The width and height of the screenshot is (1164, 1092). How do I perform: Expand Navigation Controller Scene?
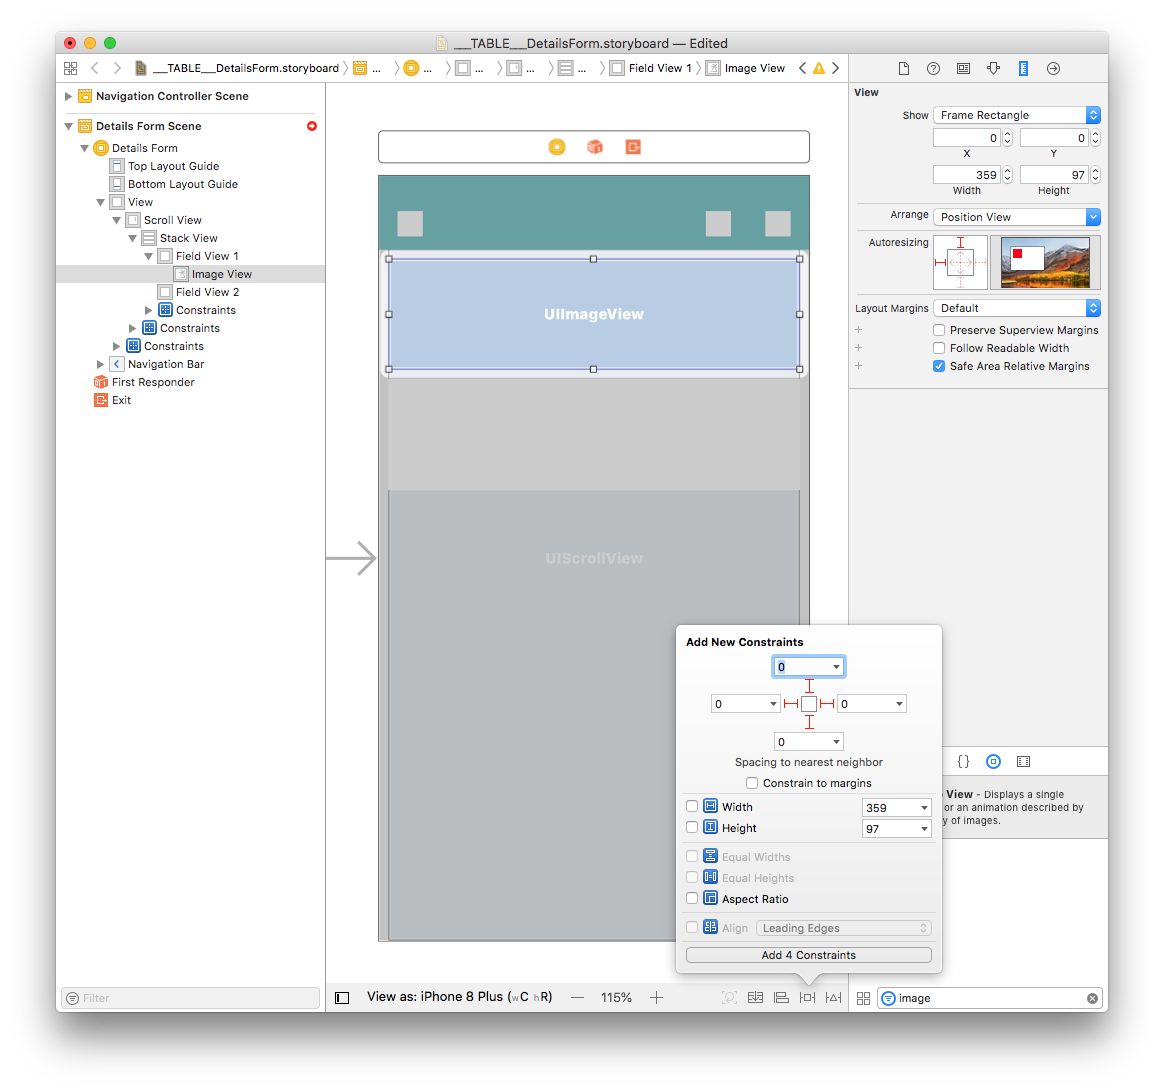[68, 96]
